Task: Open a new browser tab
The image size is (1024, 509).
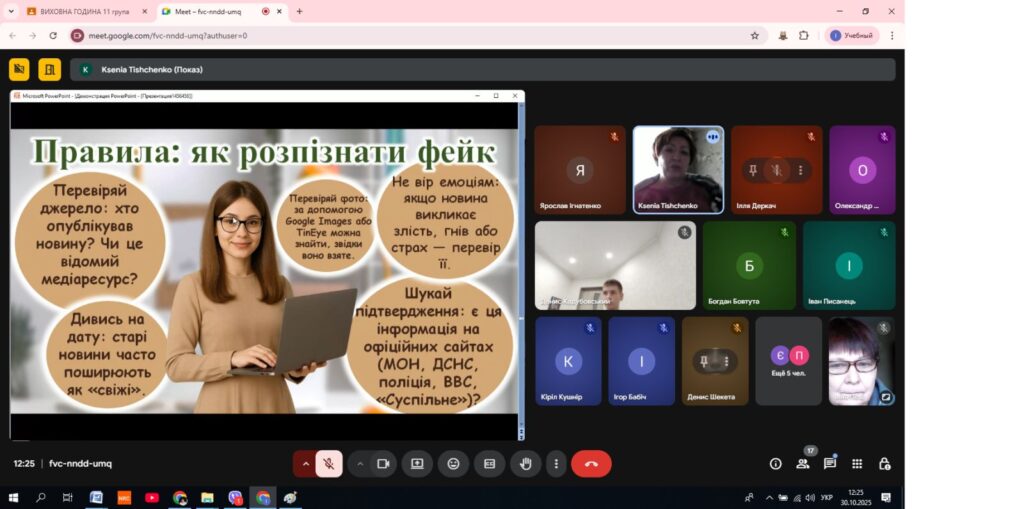Action: 299,11
